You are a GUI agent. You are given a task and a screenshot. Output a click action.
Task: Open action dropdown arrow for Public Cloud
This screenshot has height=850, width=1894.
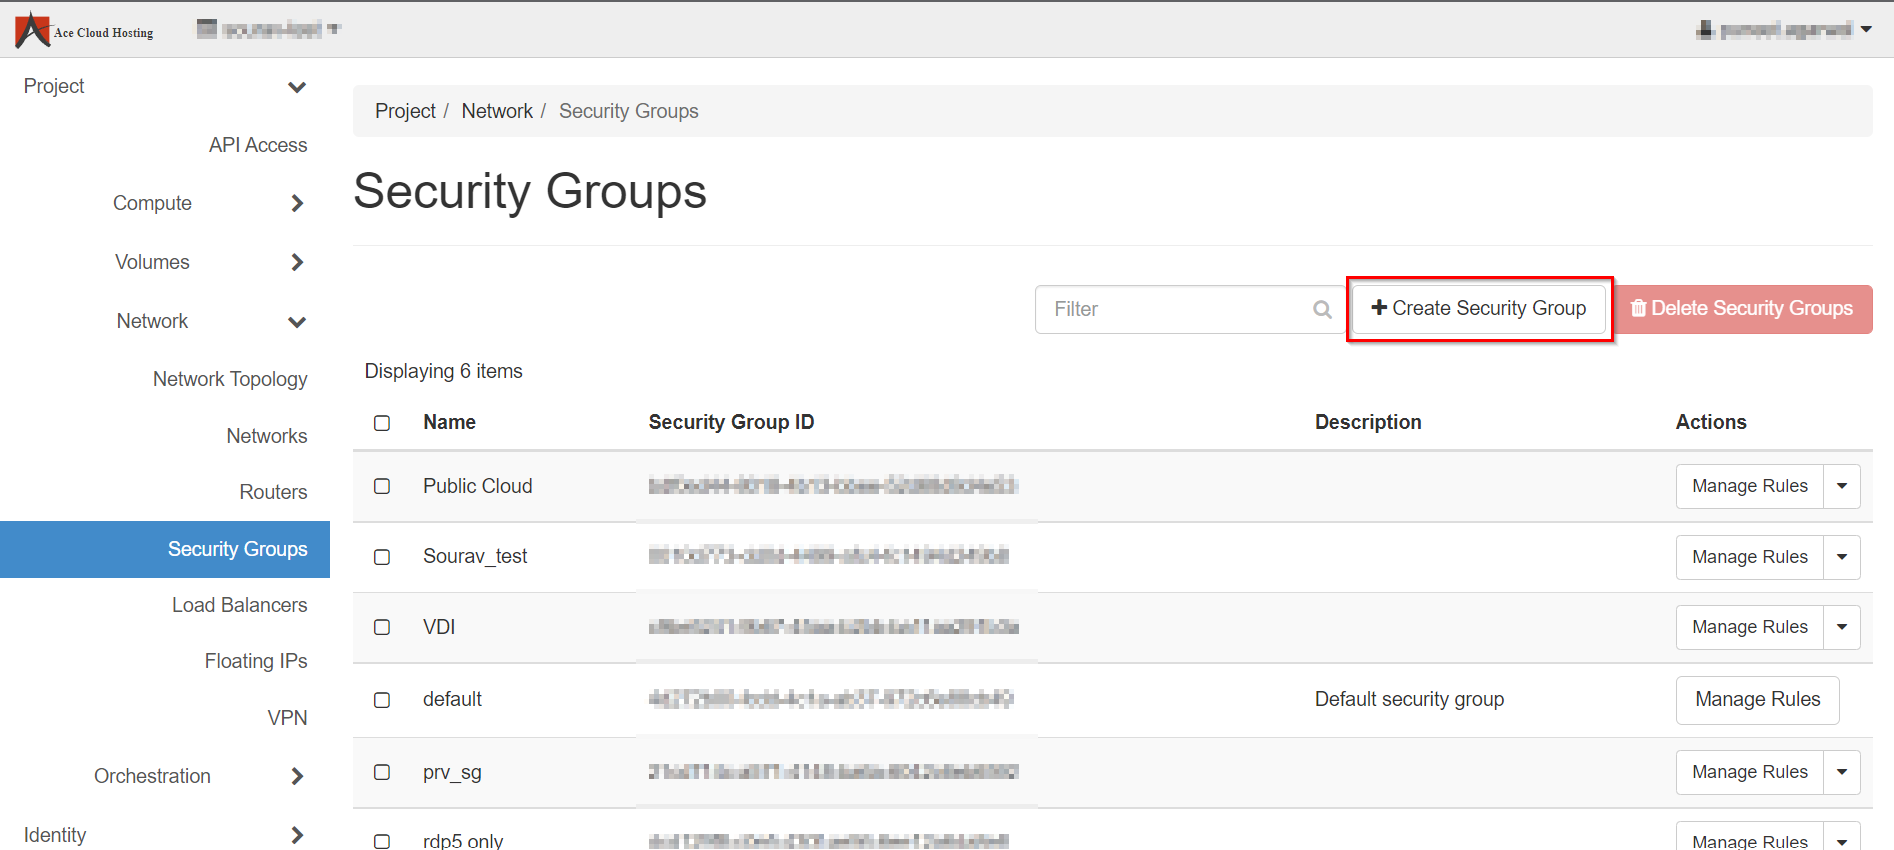point(1841,486)
